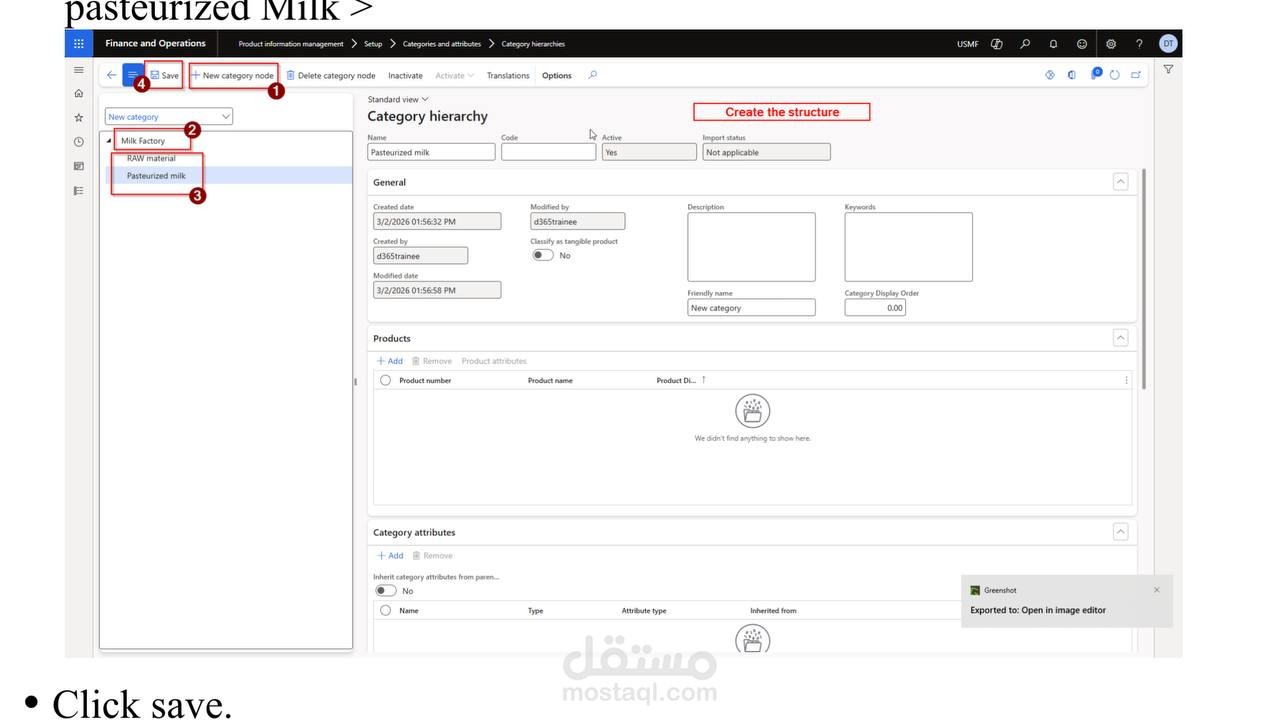
Task: Select the Milk Factory node
Action: coord(143,141)
